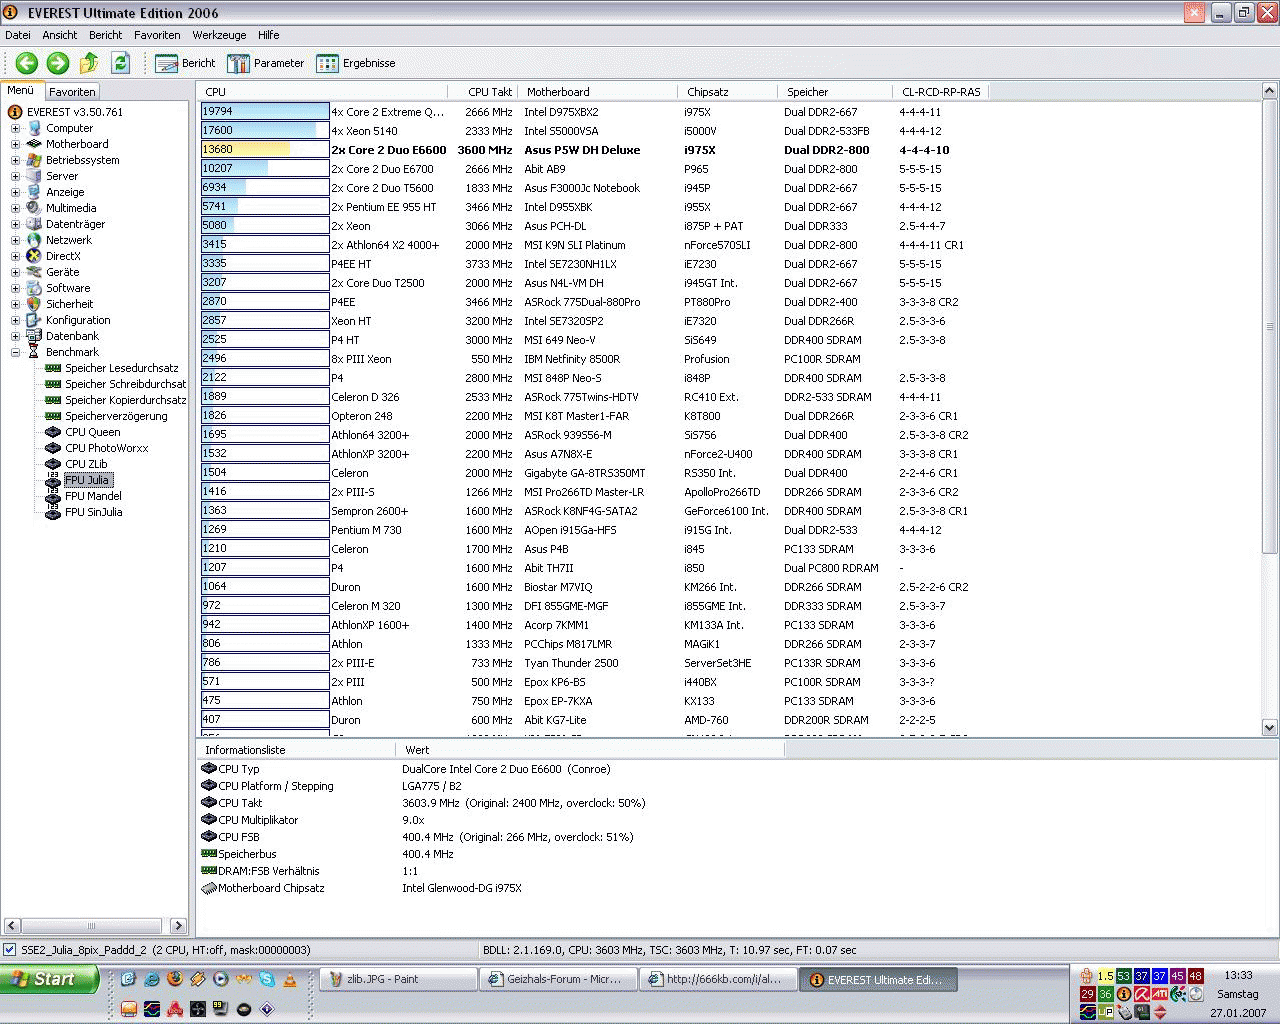The image size is (1280, 1024).
Task: Expand the Netzwerk tree node
Action: point(15,240)
